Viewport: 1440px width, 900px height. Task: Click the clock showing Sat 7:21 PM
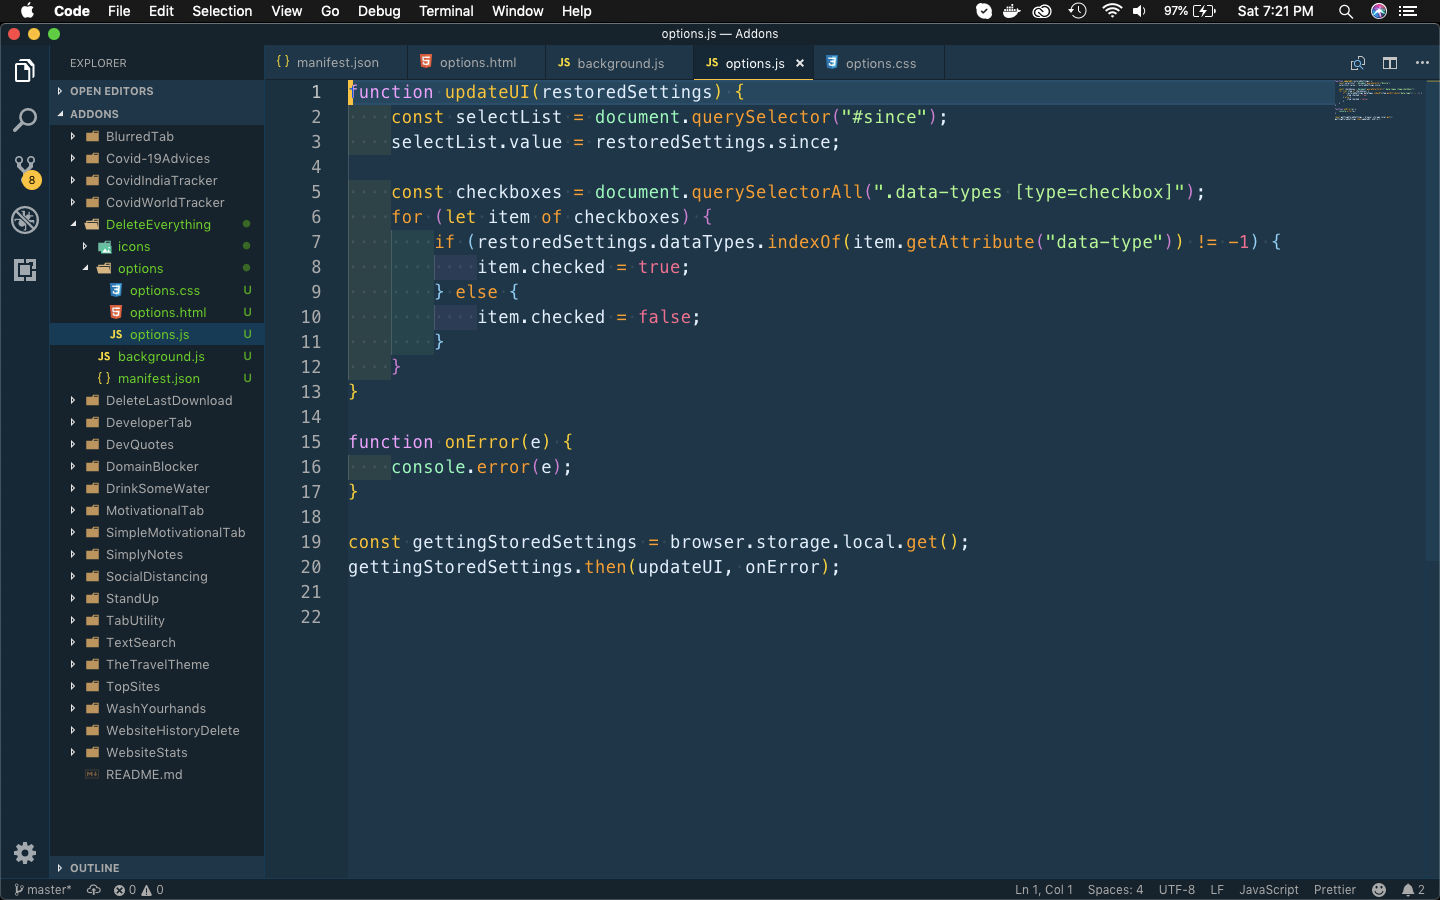click(x=1275, y=11)
